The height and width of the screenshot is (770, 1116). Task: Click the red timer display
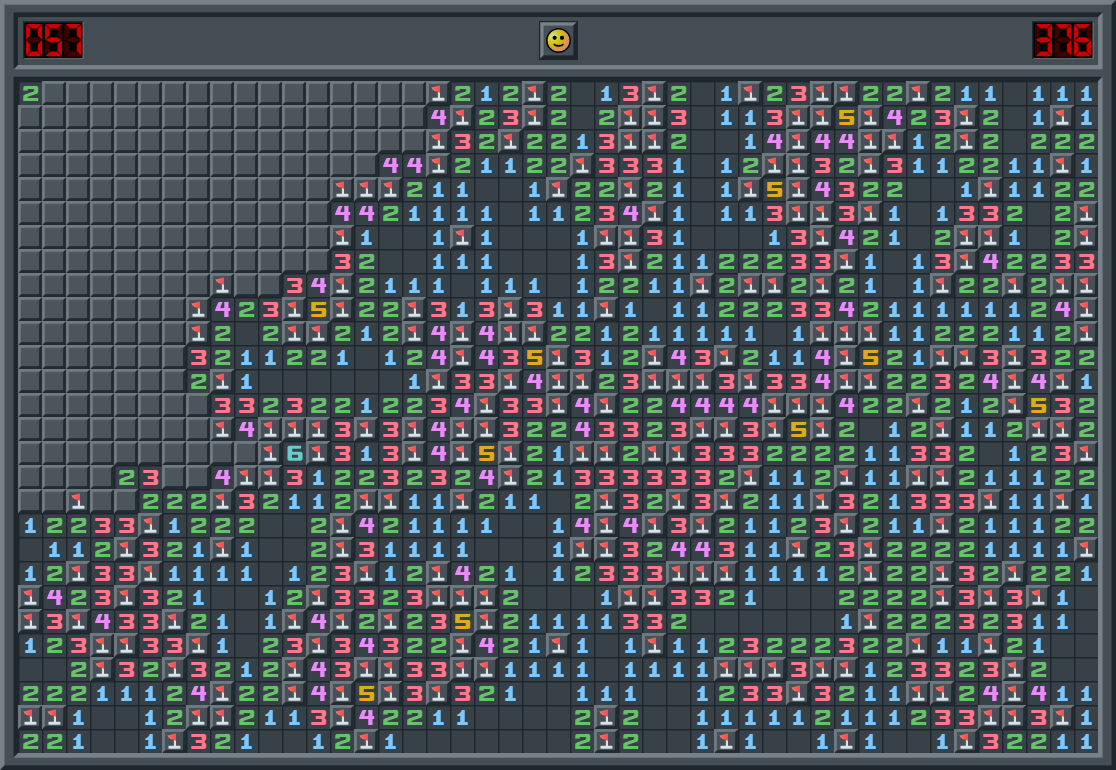tap(1062, 40)
